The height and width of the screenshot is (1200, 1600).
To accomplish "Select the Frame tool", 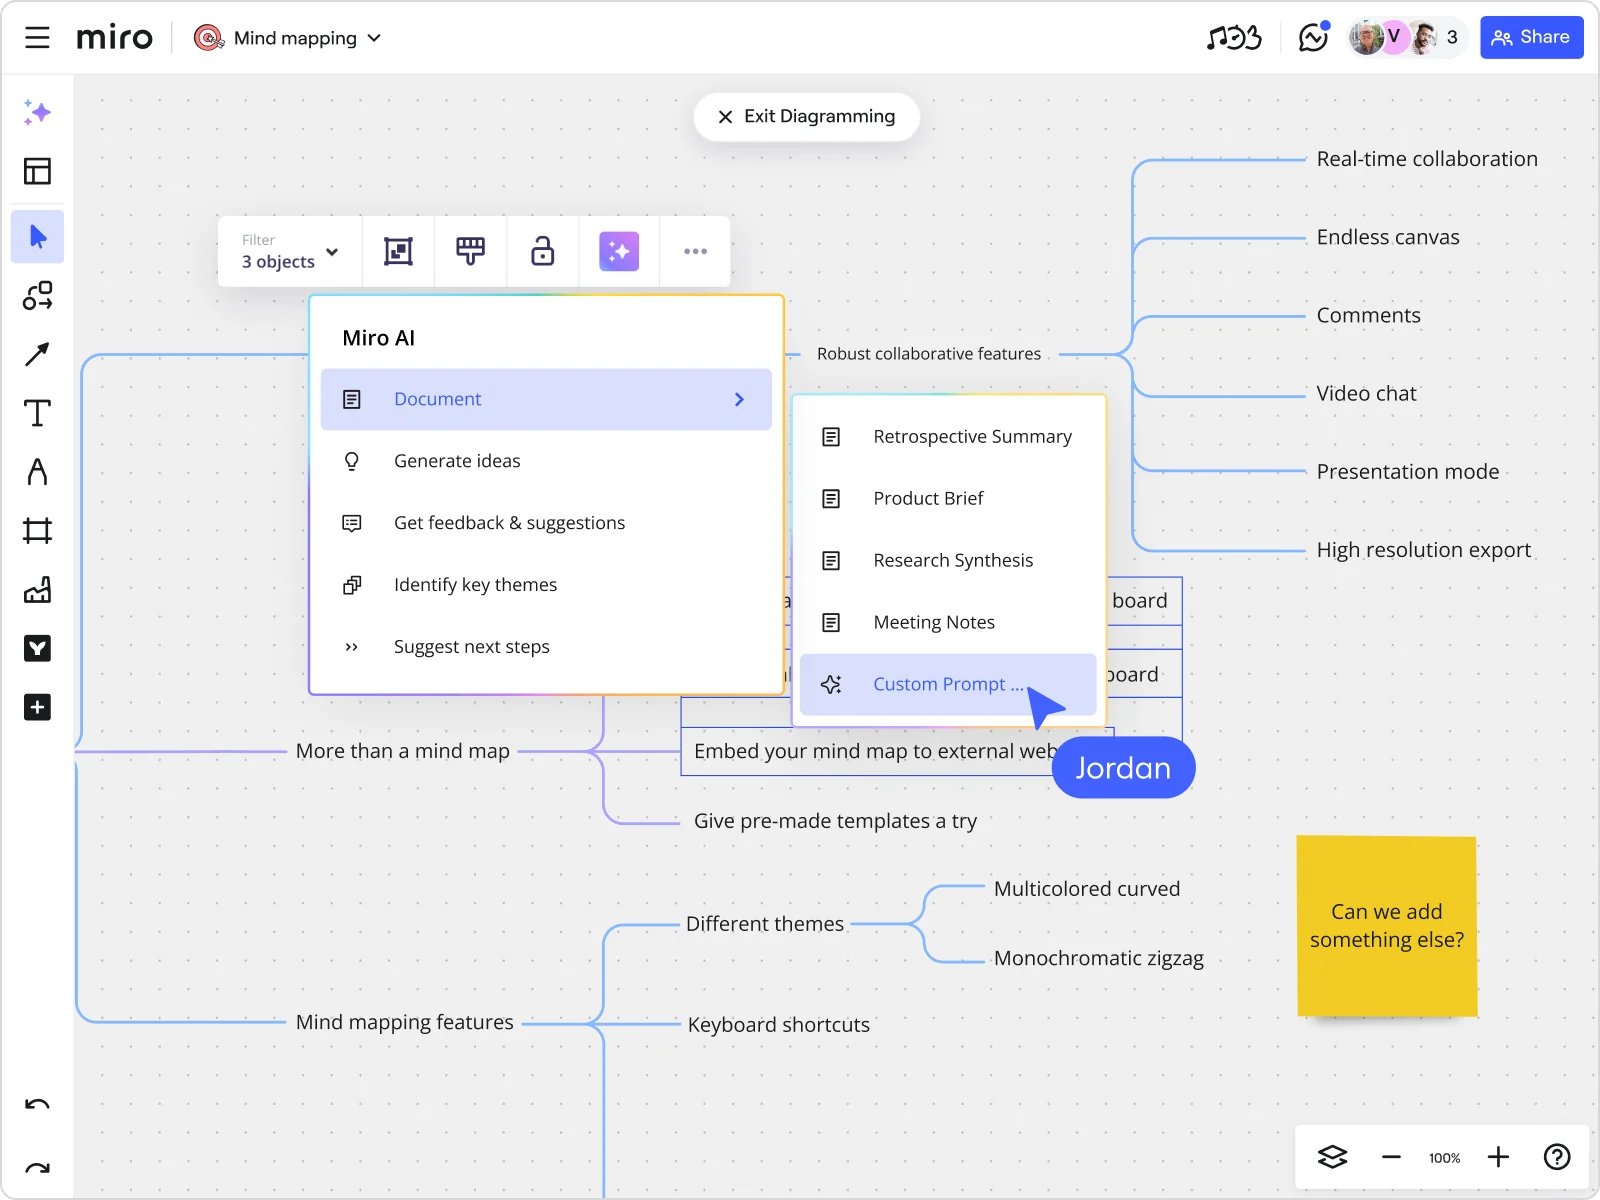I will pyautogui.click(x=37, y=530).
